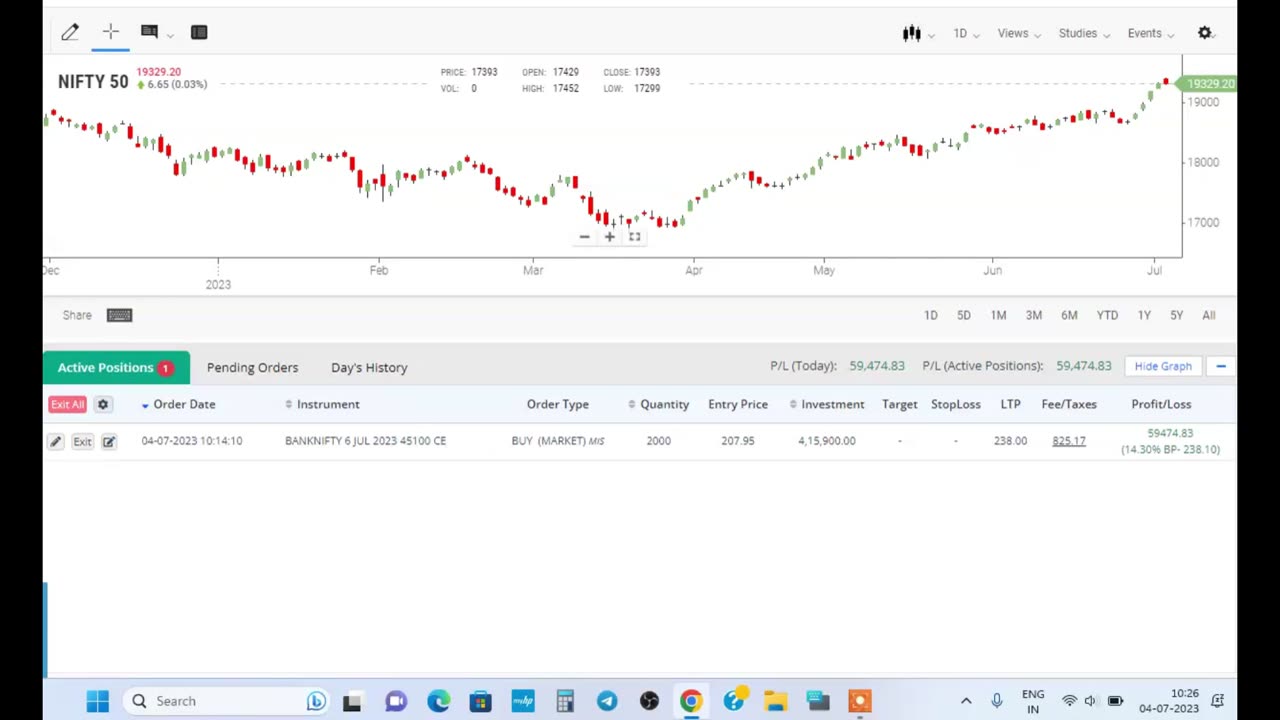
Task: Click the Share button
Action: [x=77, y=315]
